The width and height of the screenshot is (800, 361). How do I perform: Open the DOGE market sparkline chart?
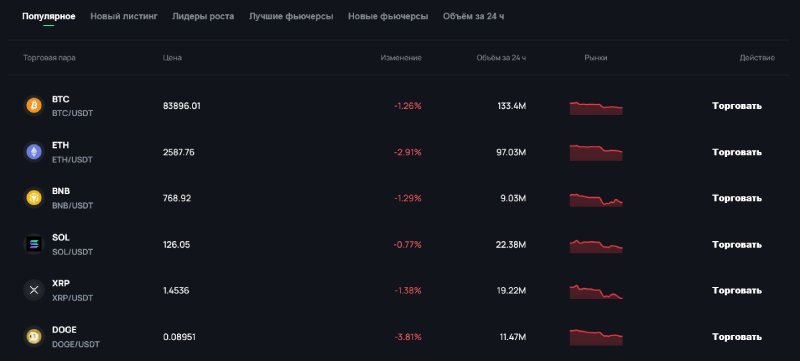pos(596,338)
